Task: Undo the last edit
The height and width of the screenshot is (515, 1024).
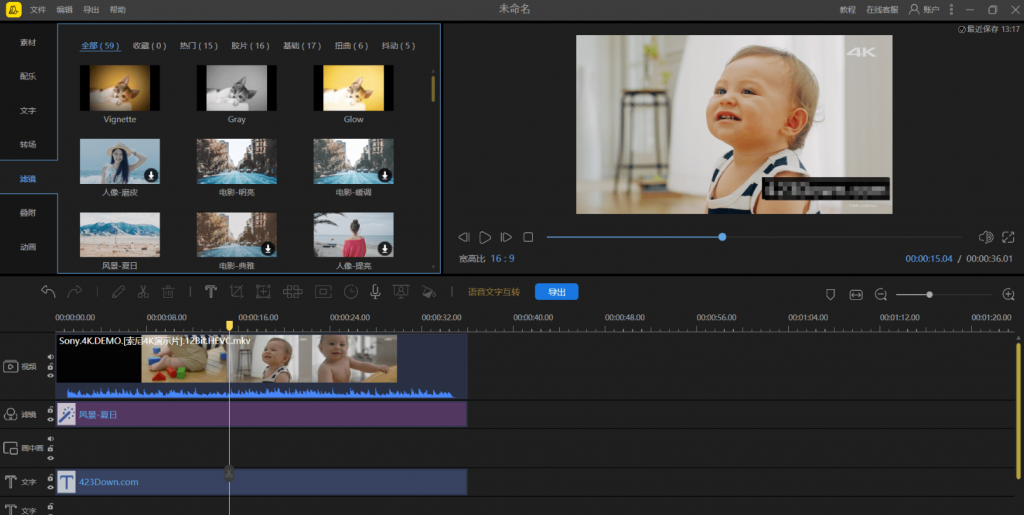Action: (48, 292)
